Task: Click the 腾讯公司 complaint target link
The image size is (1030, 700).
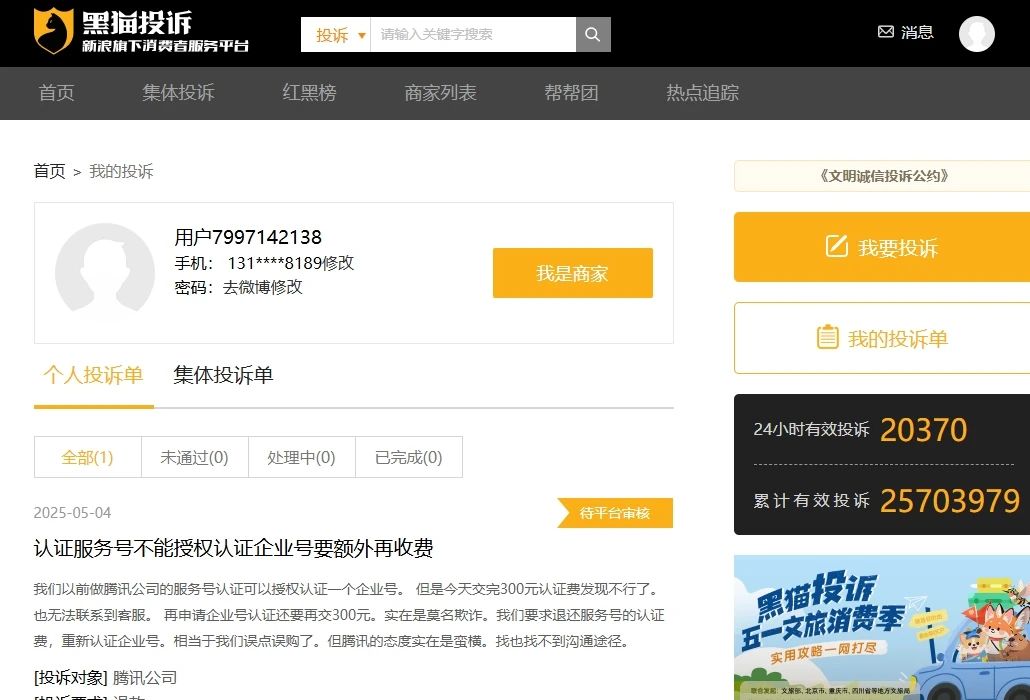Action: (145, 678)
